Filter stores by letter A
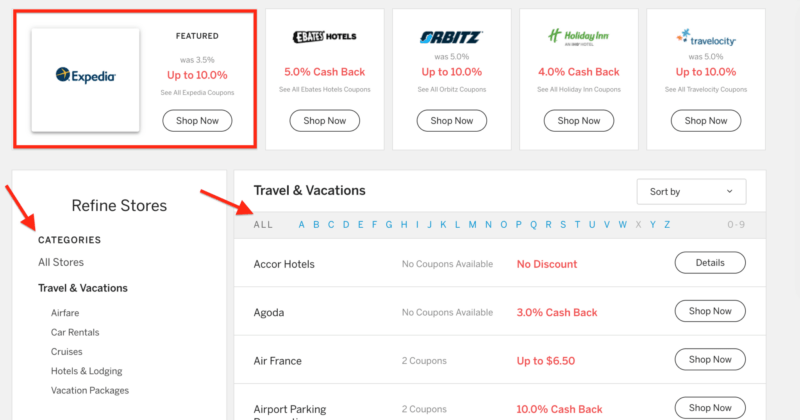The width and height of the screenshot is (800, 420). (301, 225)
